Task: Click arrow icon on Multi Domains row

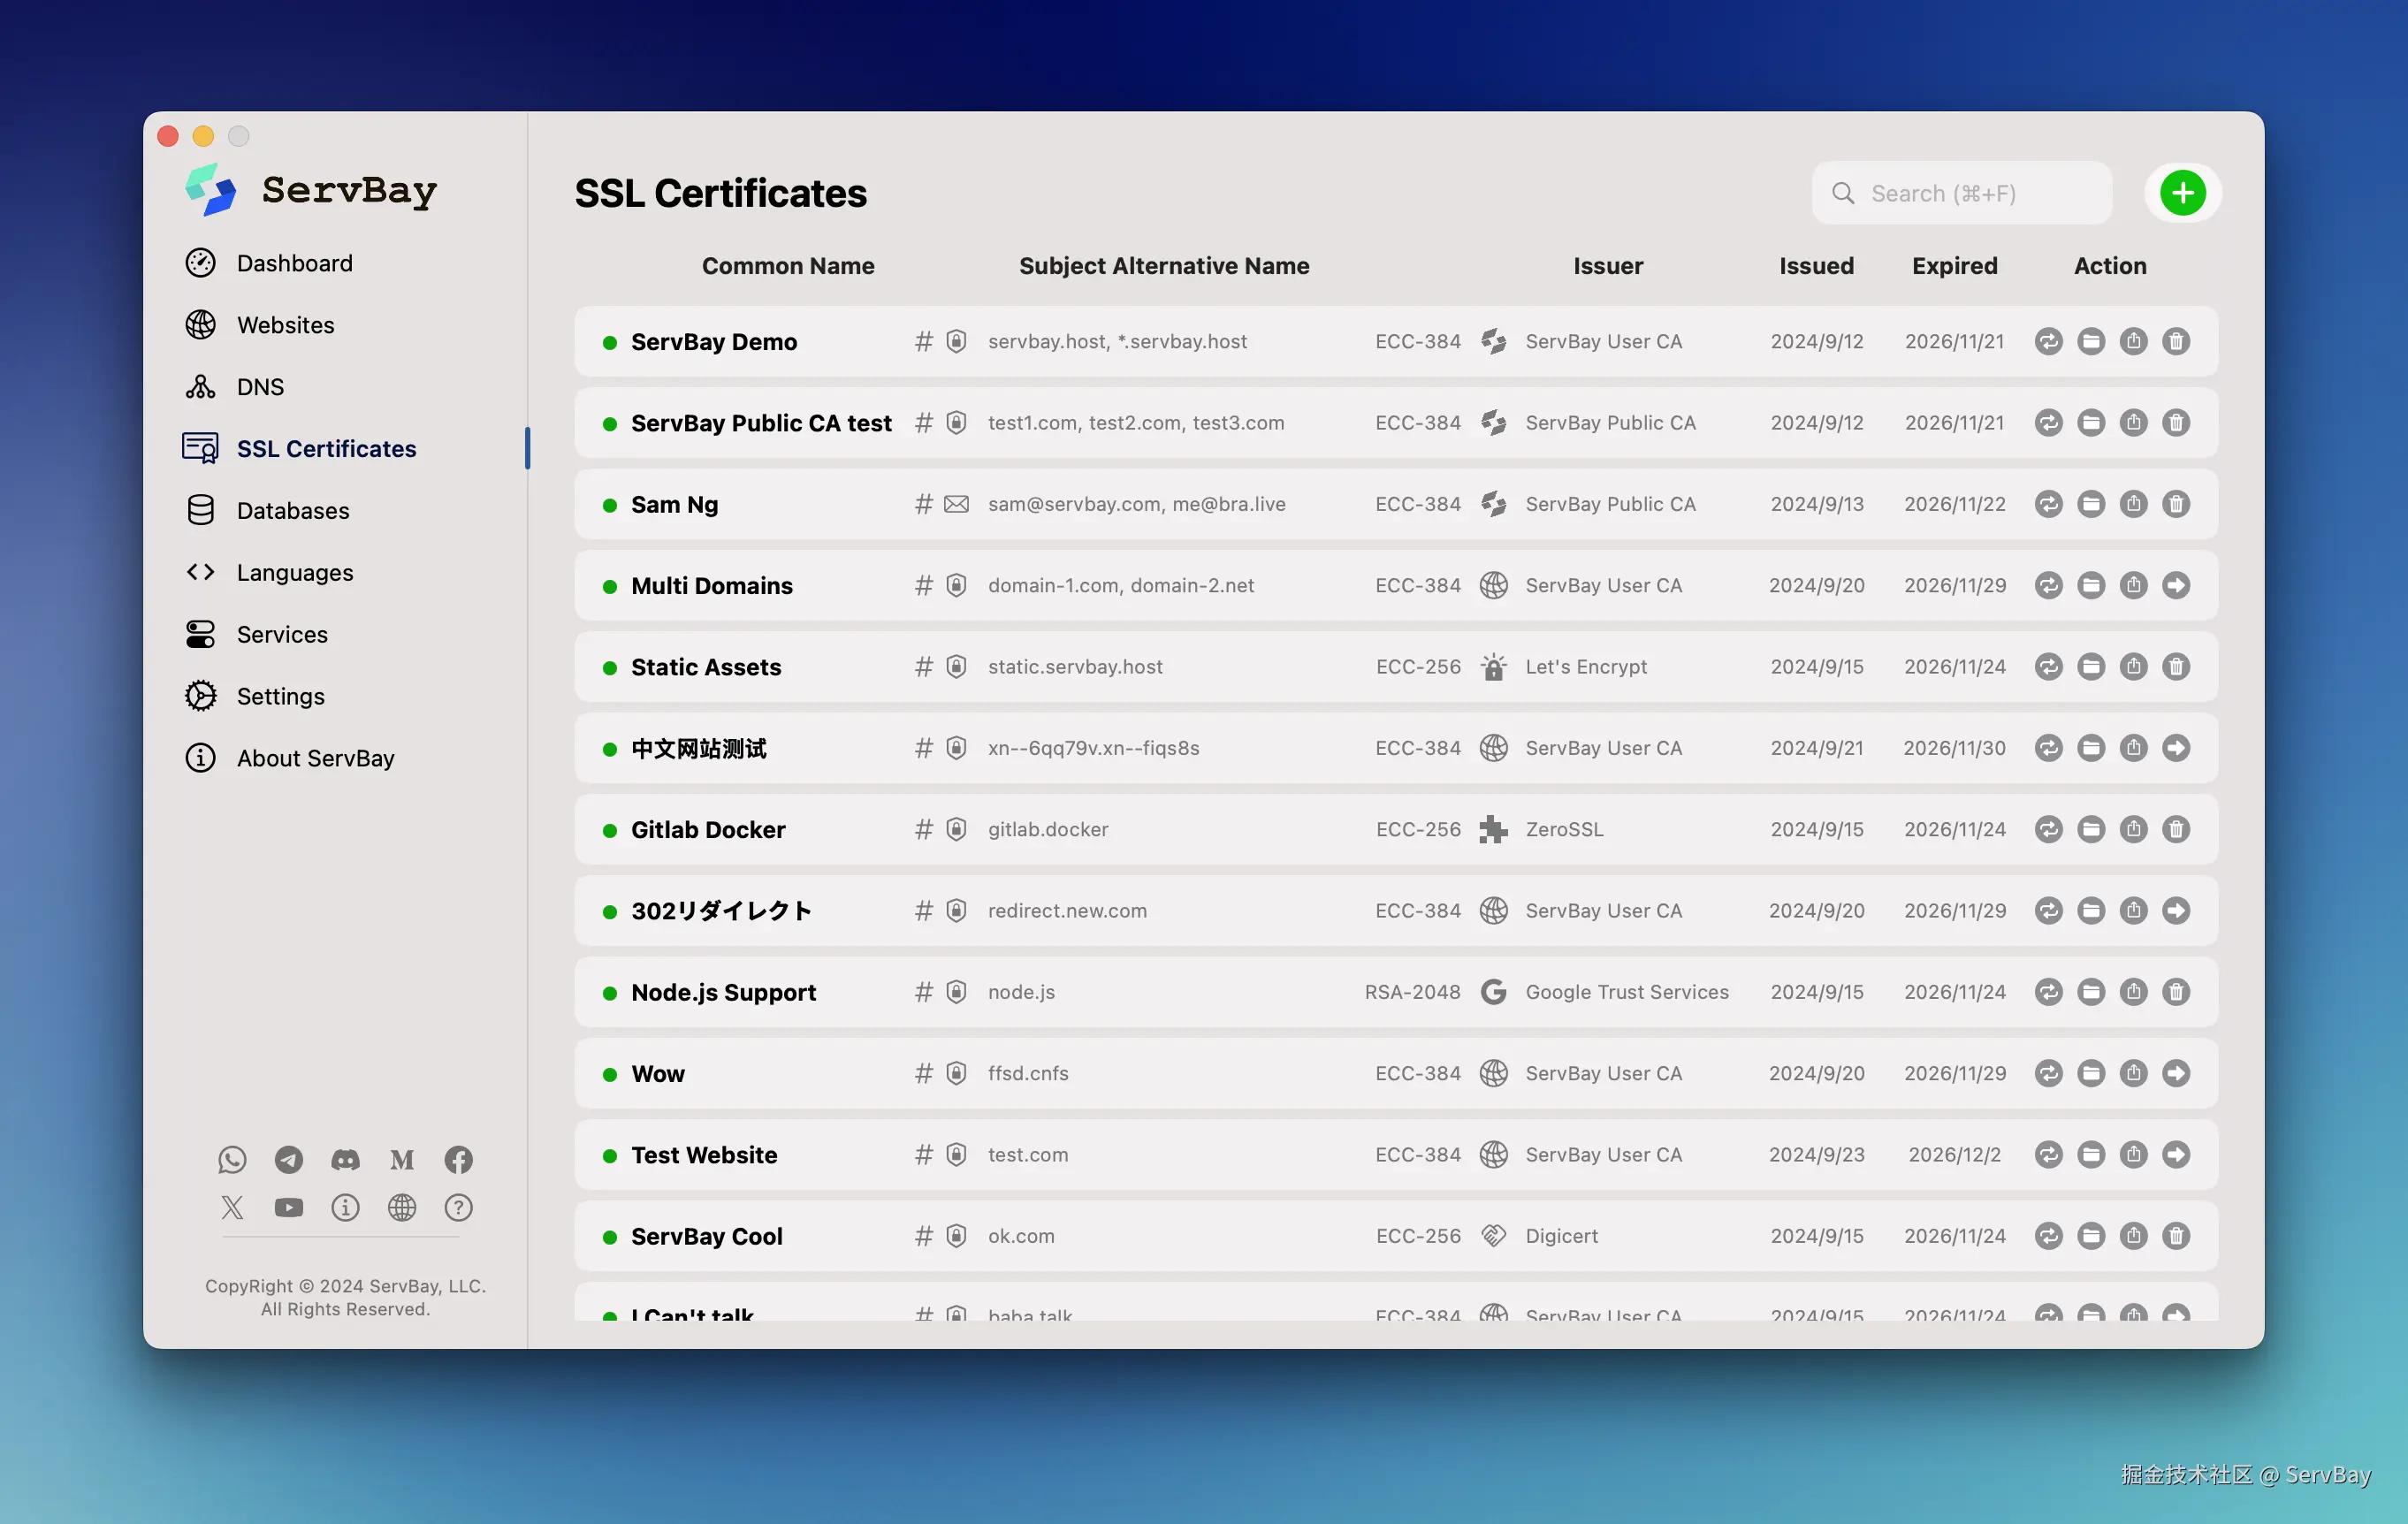Action: (2176, 586)
